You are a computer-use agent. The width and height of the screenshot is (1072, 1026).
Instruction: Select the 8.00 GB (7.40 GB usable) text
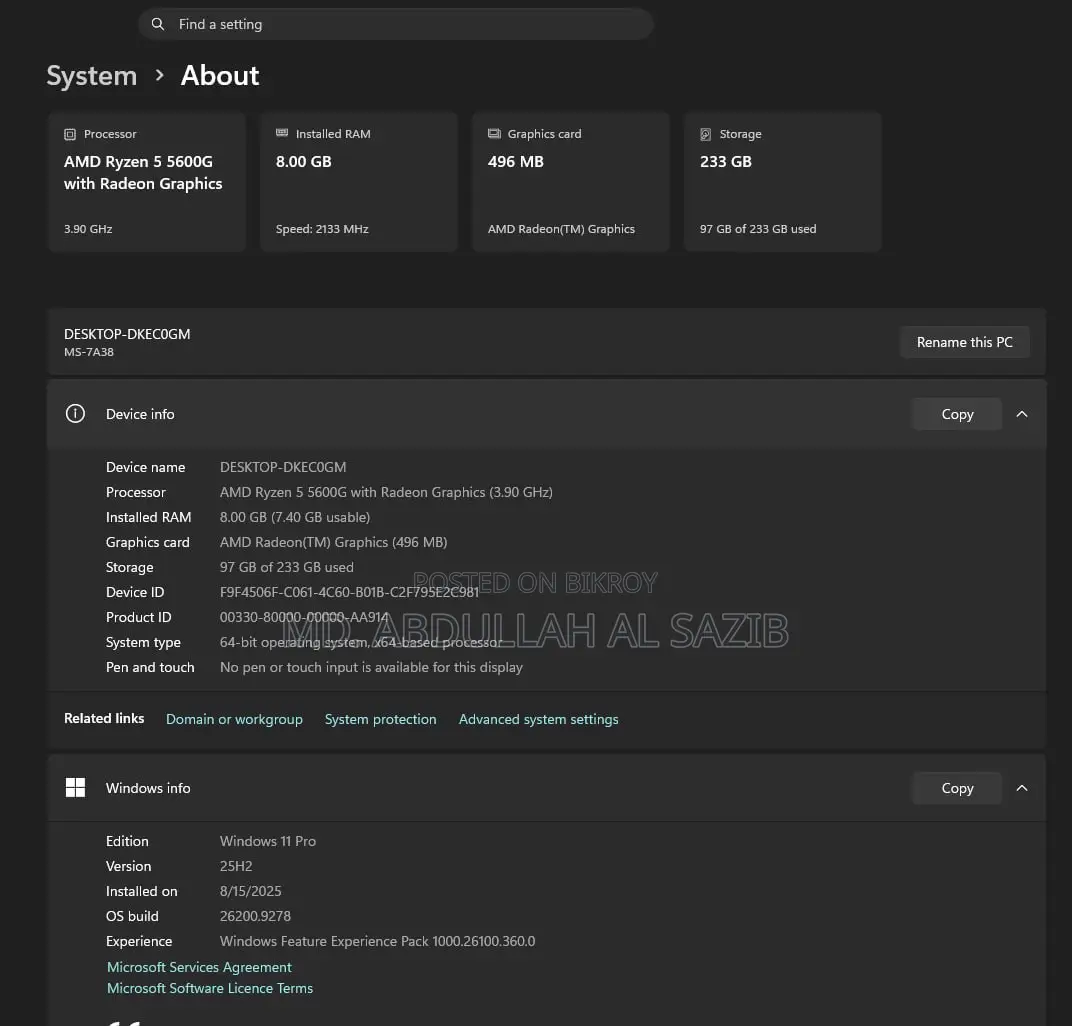(x=295, y=517)
